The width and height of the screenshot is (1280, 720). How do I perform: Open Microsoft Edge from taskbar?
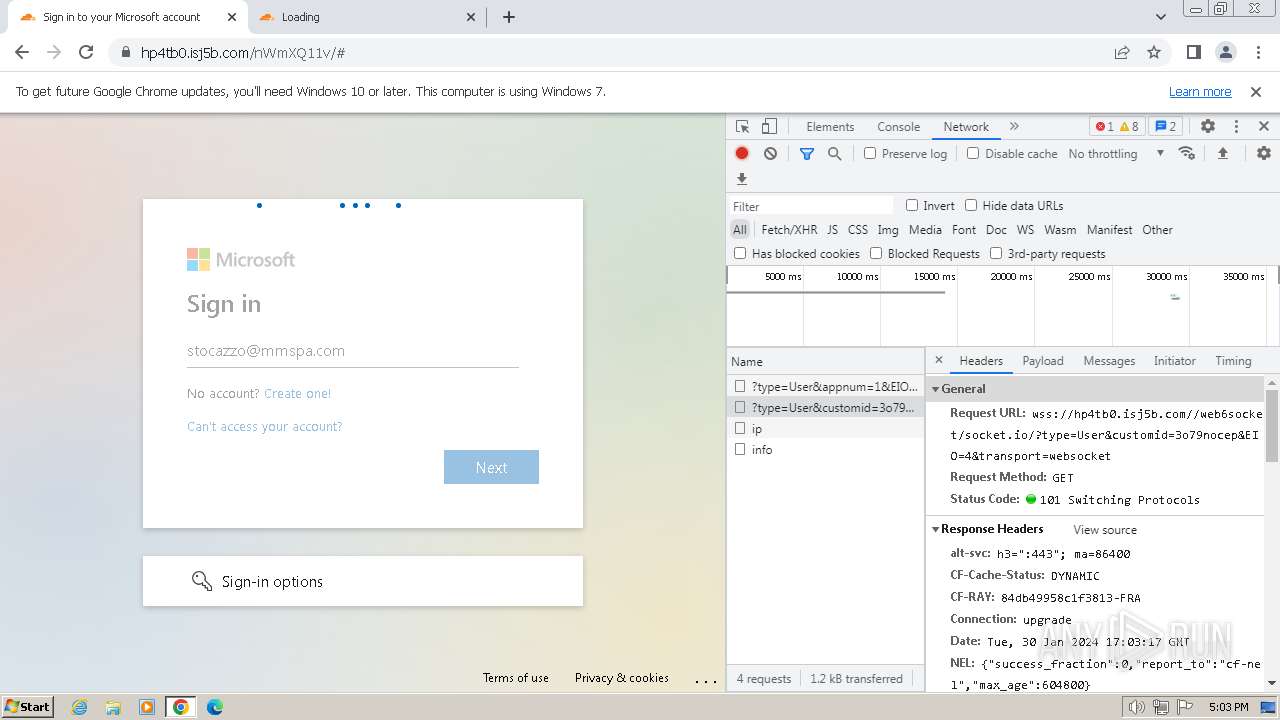point(214,707)
